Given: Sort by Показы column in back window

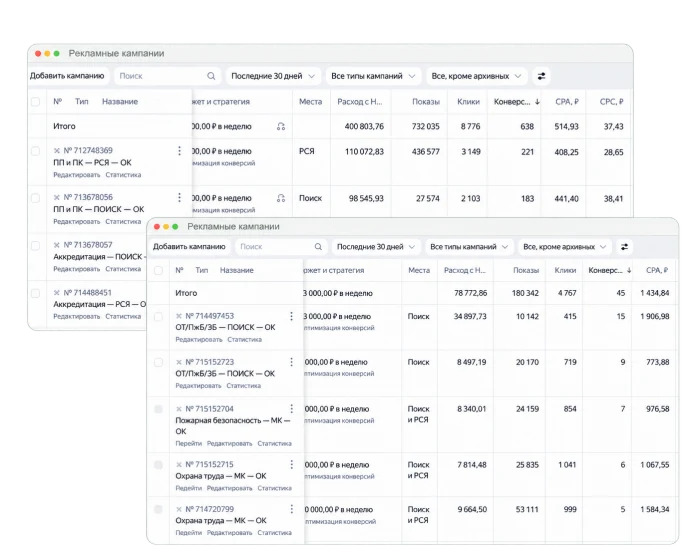Looking at the screenshot, I should tap(425, 102).
